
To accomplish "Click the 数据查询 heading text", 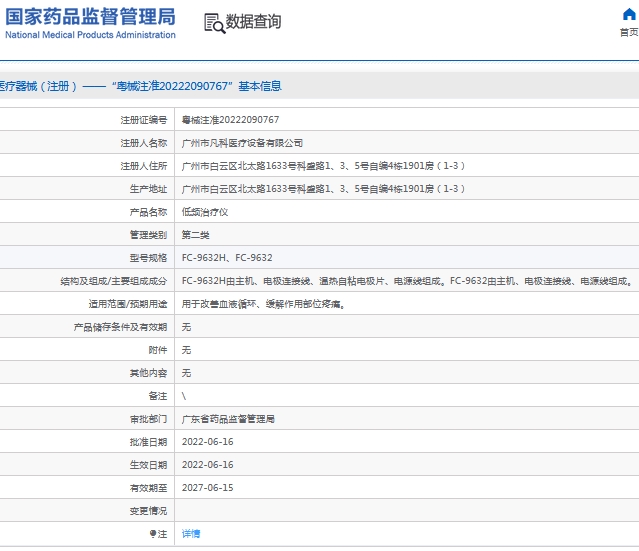I will (x=253, y=22).
